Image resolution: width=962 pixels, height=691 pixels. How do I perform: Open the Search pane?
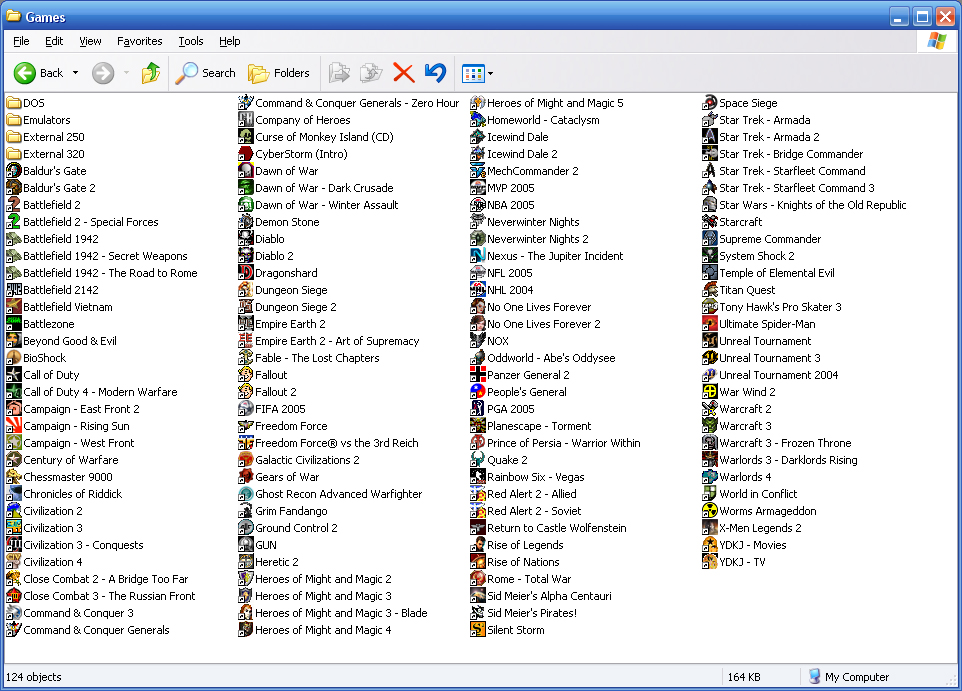[x=206, y=73]
